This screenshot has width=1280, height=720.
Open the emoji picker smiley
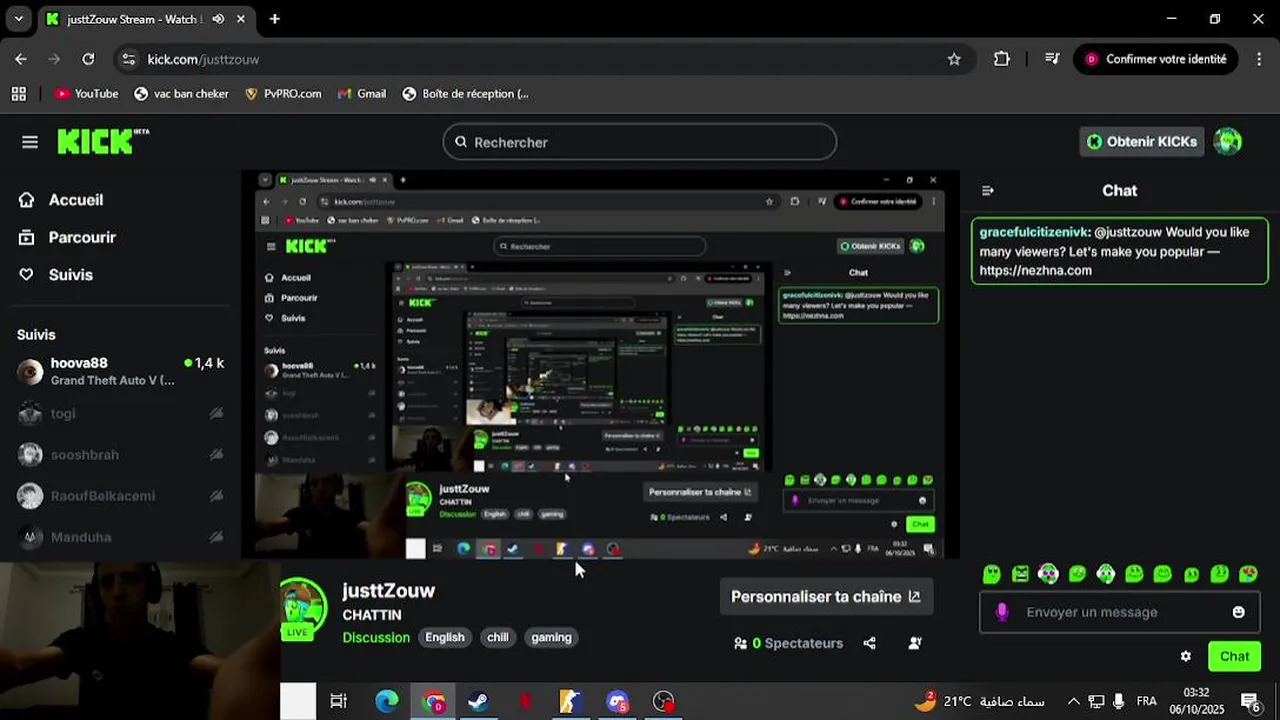pos(1238,612)
